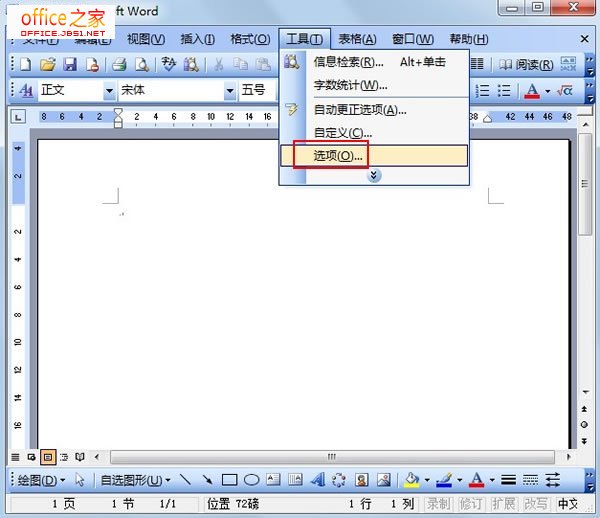Click the Permission document icon

click(x=92, y=64)
